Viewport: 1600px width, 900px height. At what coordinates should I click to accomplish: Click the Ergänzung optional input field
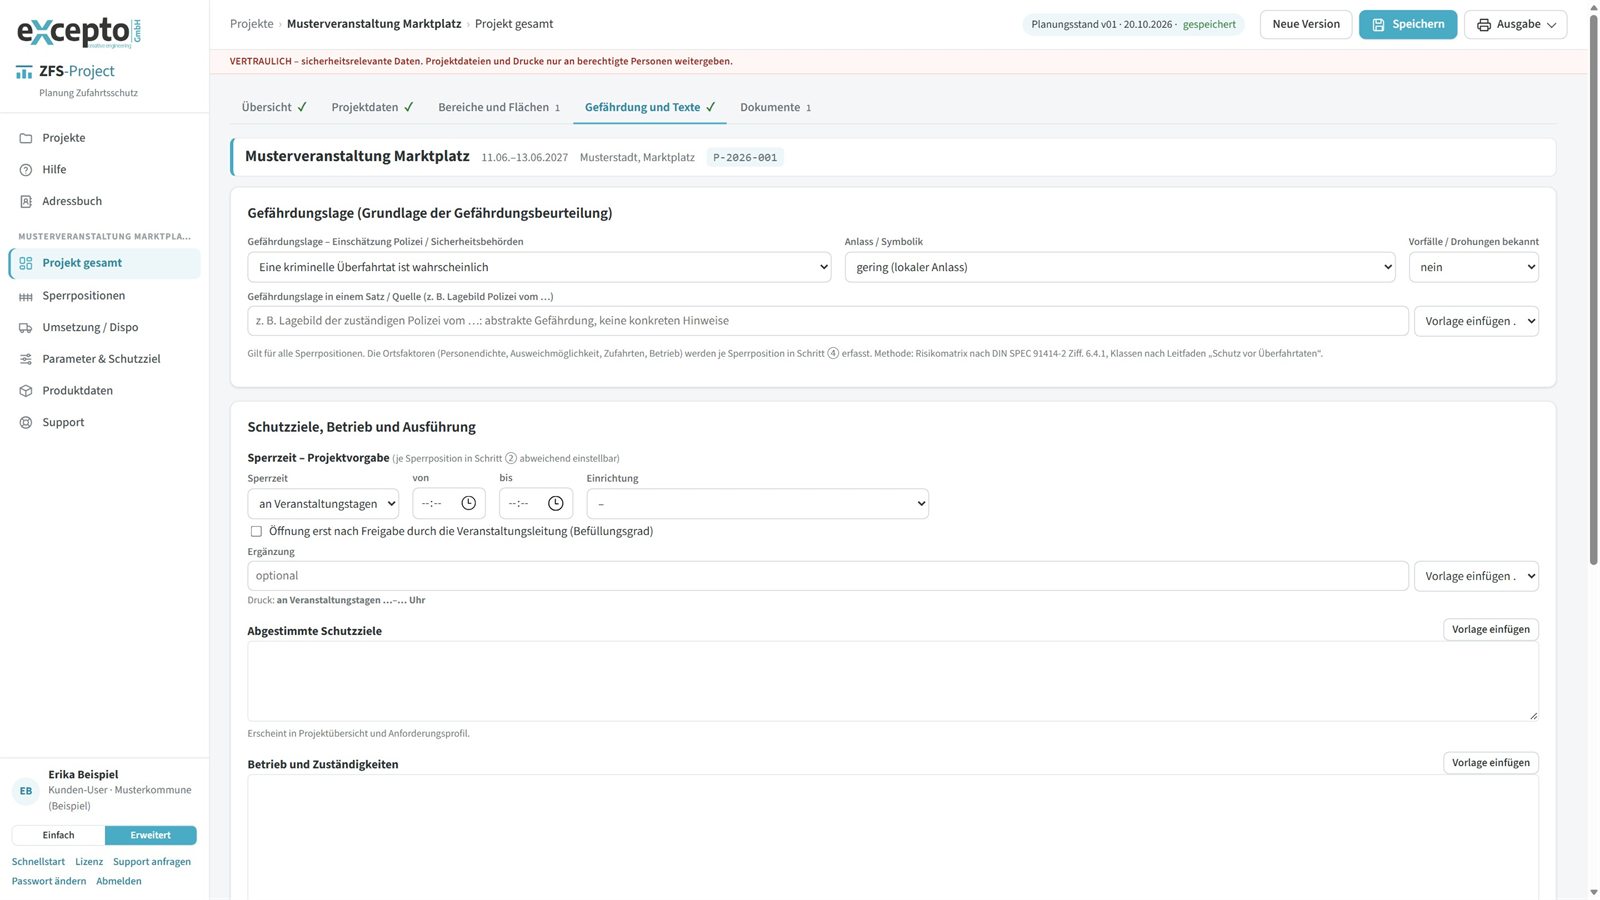[828, 576]
